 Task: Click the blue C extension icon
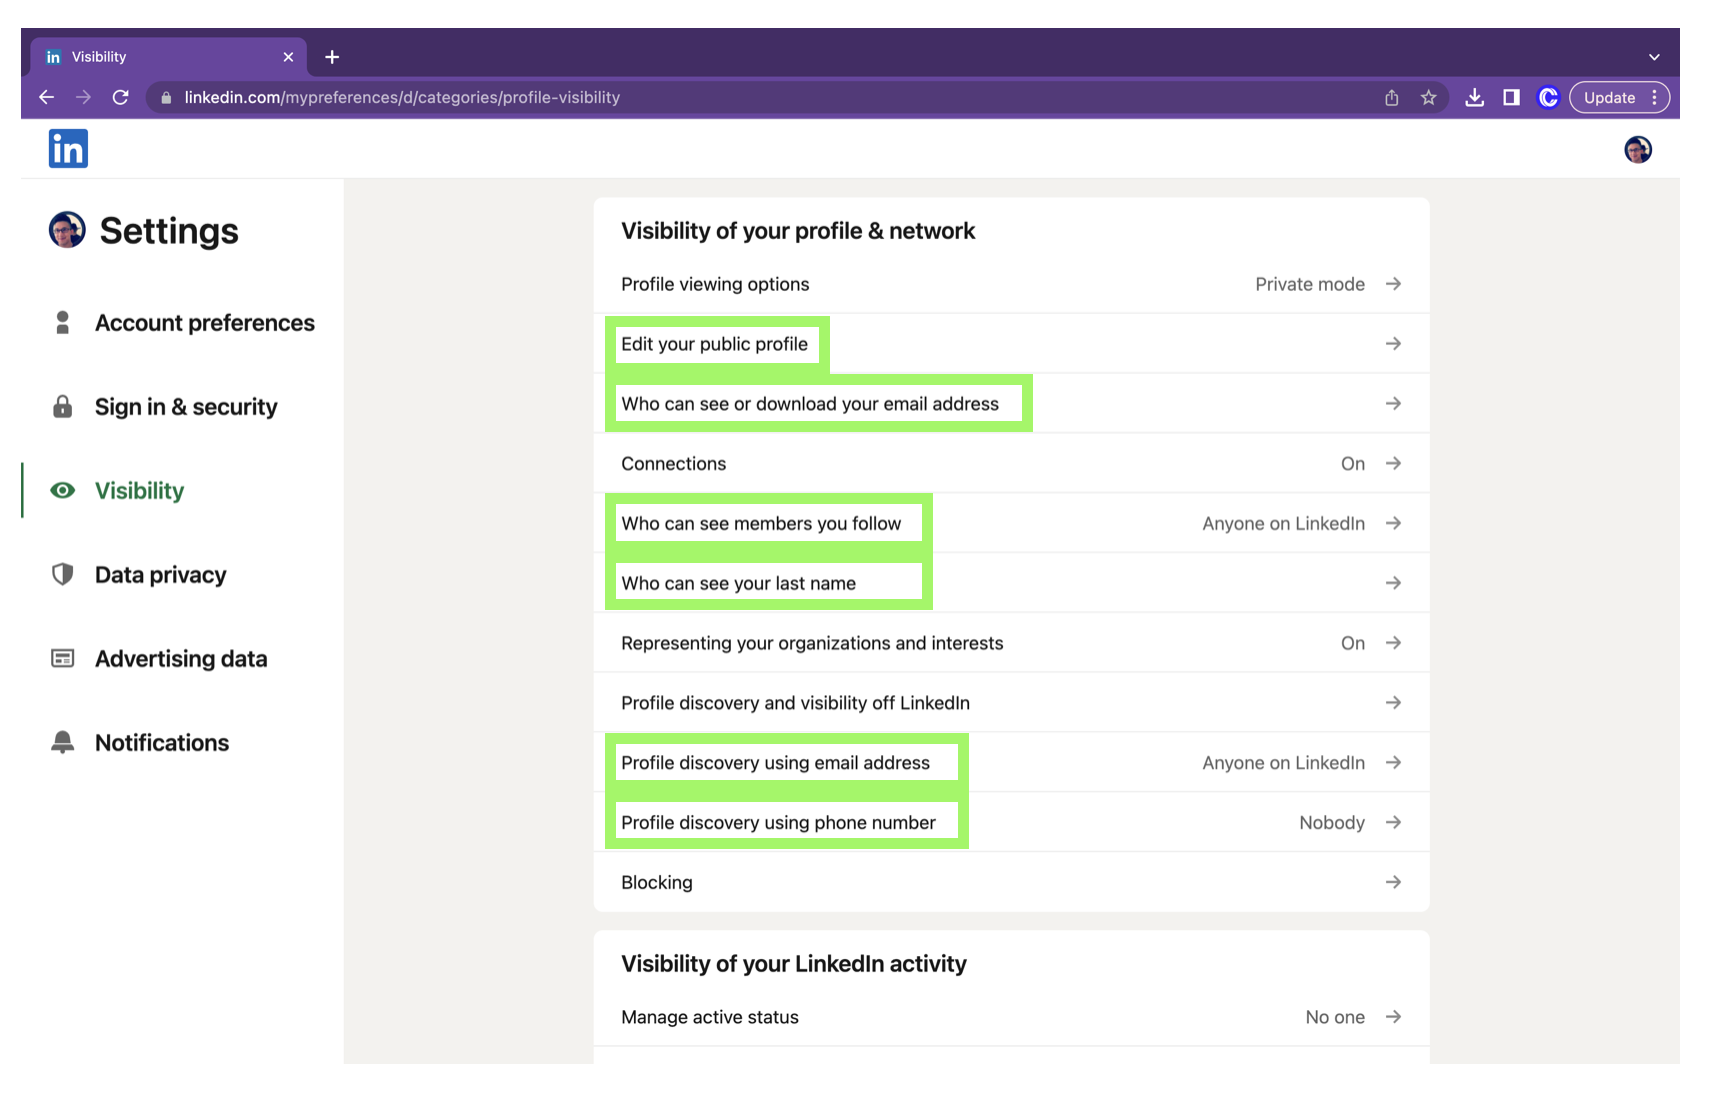[x=1548, y=97]
